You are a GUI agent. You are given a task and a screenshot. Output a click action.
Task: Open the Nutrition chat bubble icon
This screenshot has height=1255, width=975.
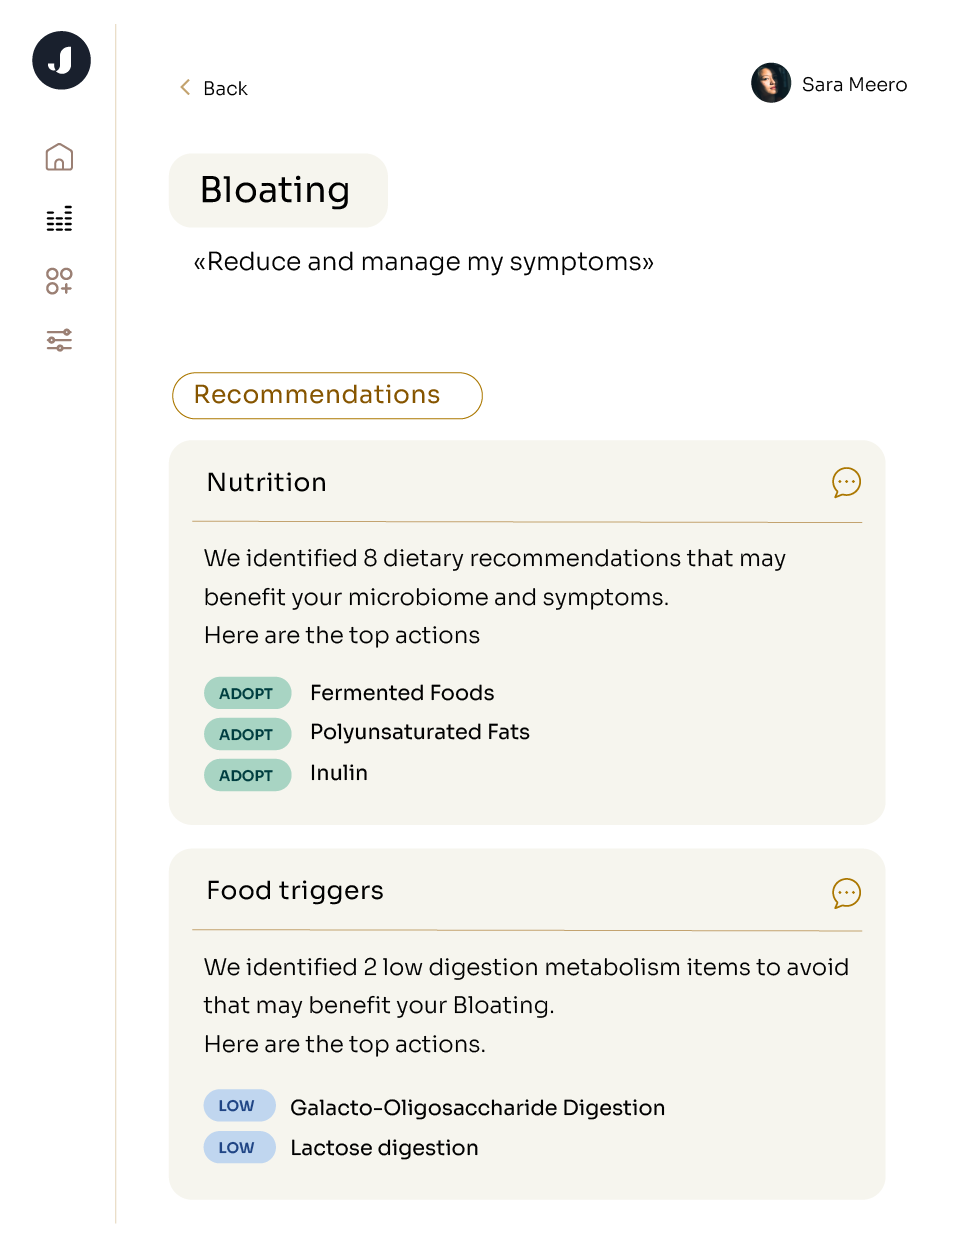846,483
